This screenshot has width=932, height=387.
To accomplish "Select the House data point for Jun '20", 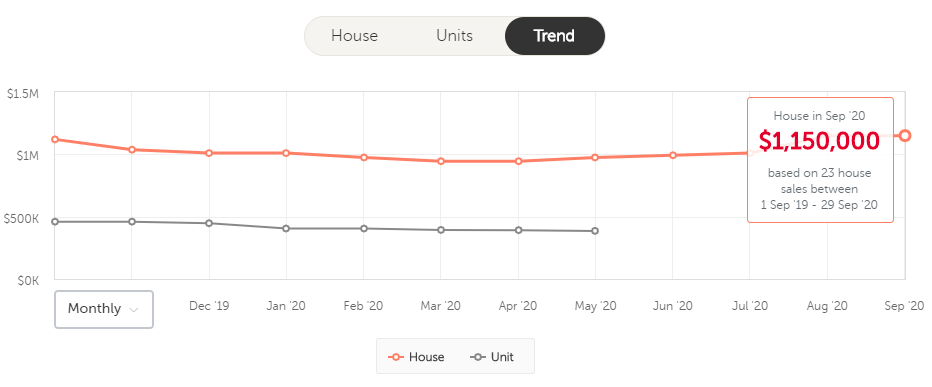I will pyautogui.click(x=673, y=155).
